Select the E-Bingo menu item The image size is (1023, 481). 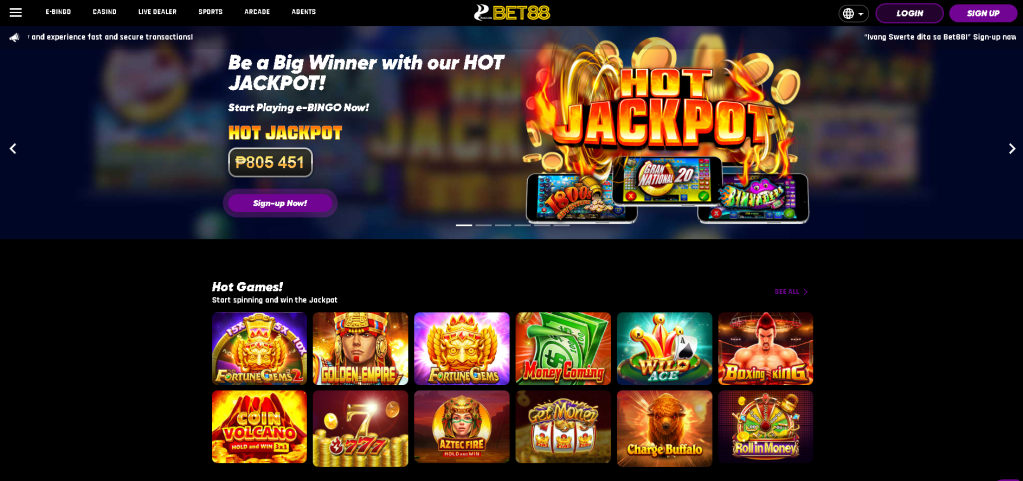point(58,12)
